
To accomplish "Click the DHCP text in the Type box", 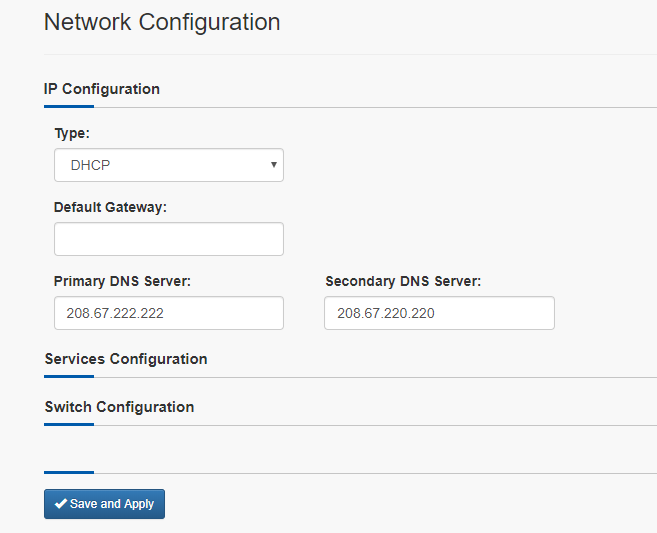I will pyautogui.click(x=91, y=165).
